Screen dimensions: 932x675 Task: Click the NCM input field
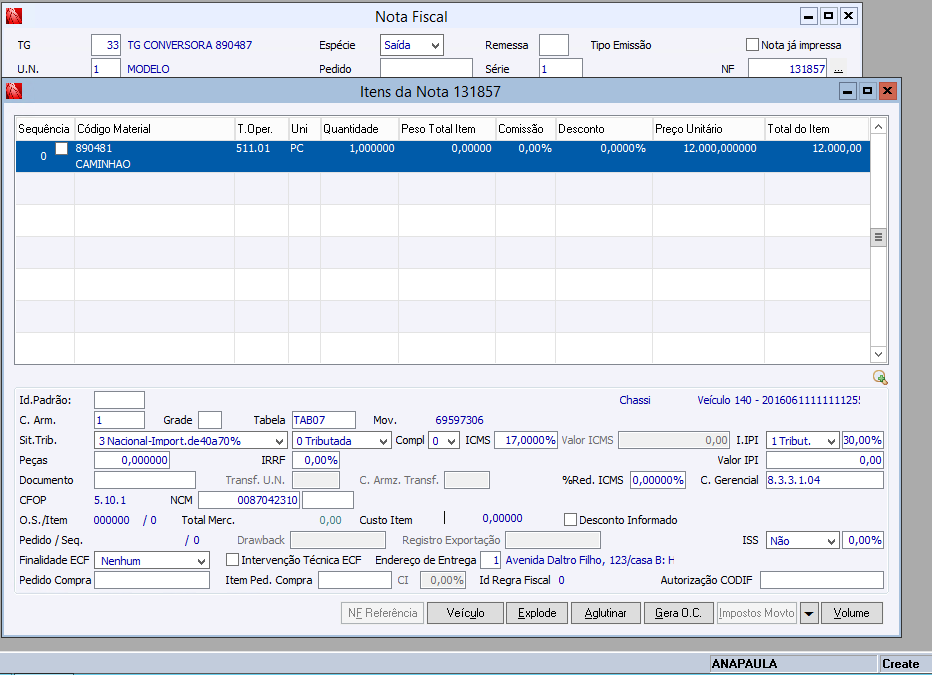[x=249, y=500]
